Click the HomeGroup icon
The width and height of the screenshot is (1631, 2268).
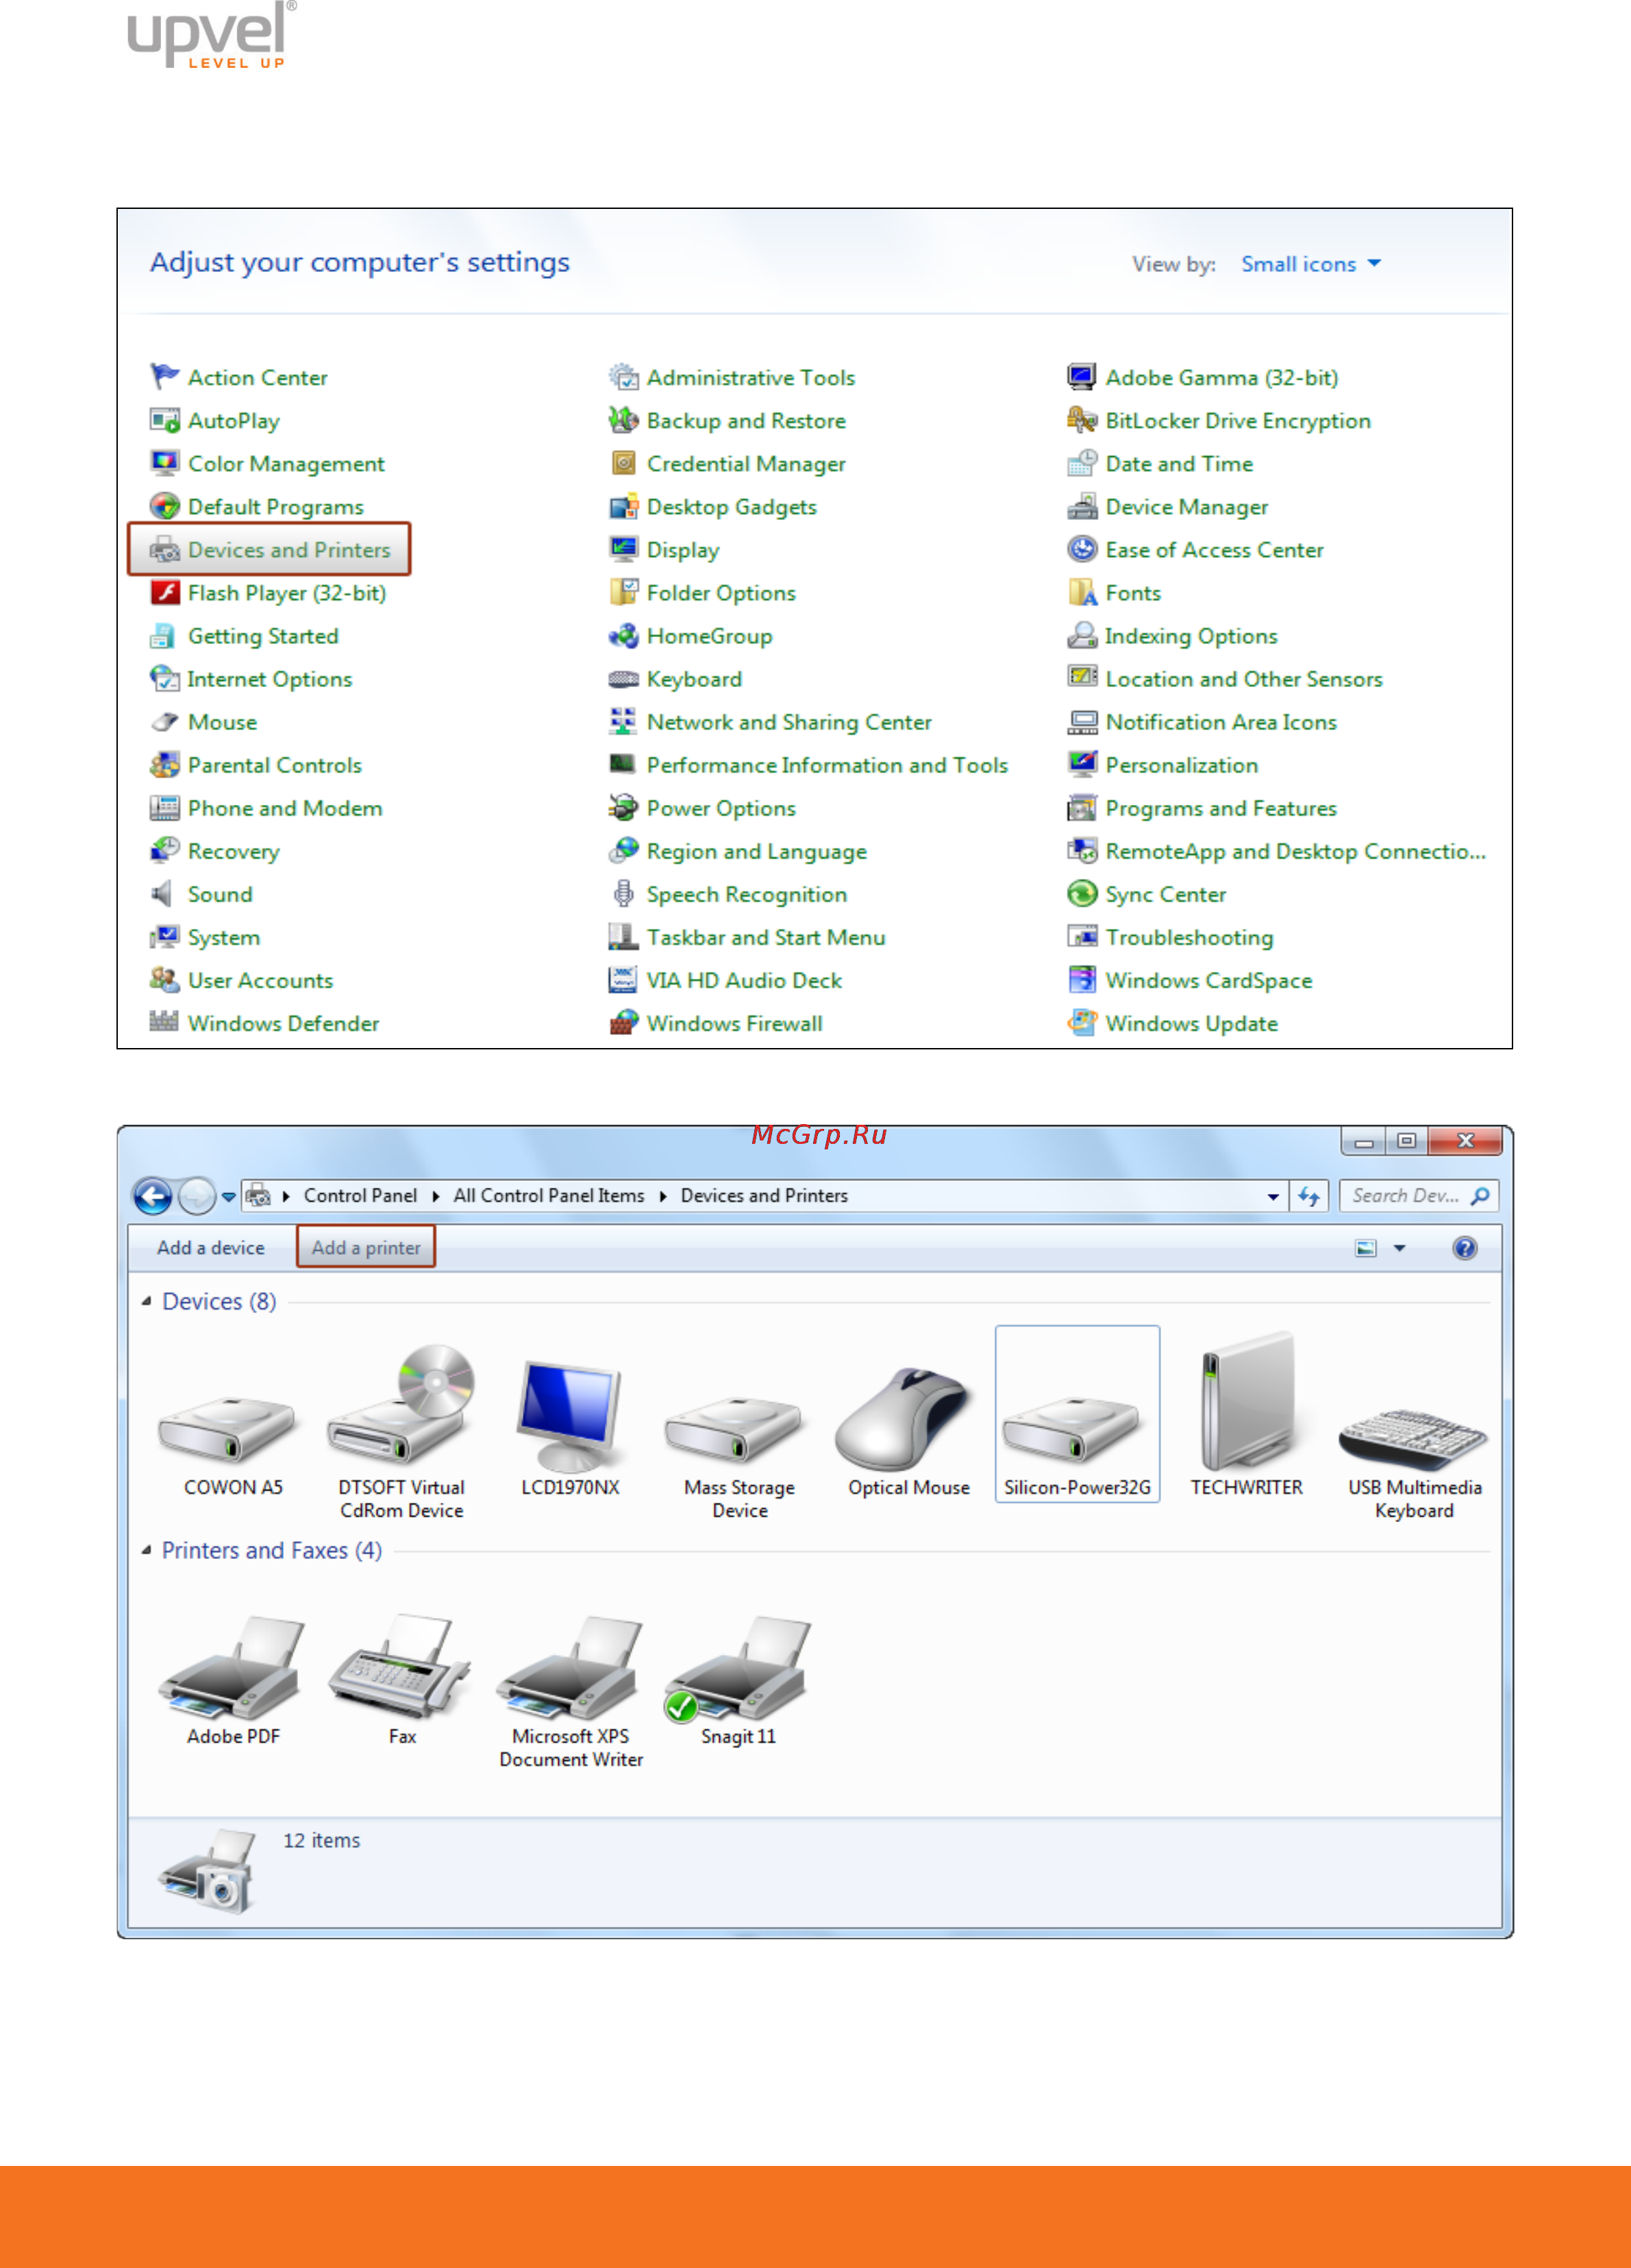[x=623, y=635]
